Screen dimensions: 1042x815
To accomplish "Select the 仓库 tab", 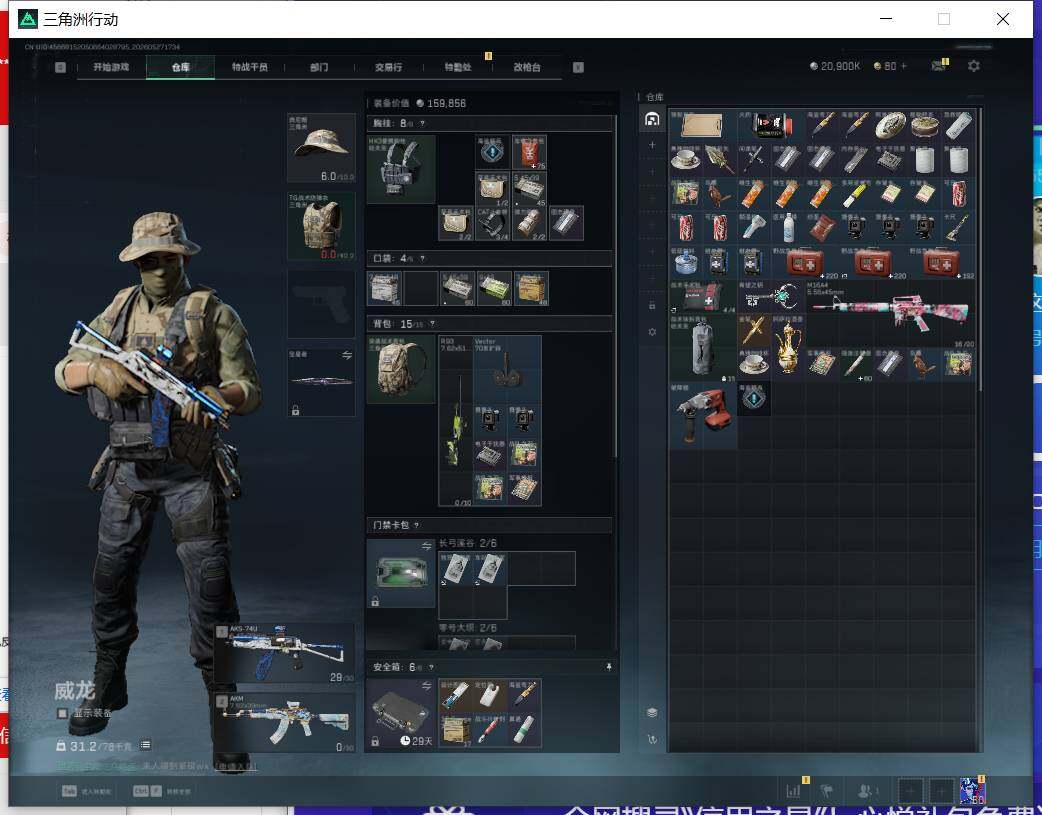I will 181,67.
